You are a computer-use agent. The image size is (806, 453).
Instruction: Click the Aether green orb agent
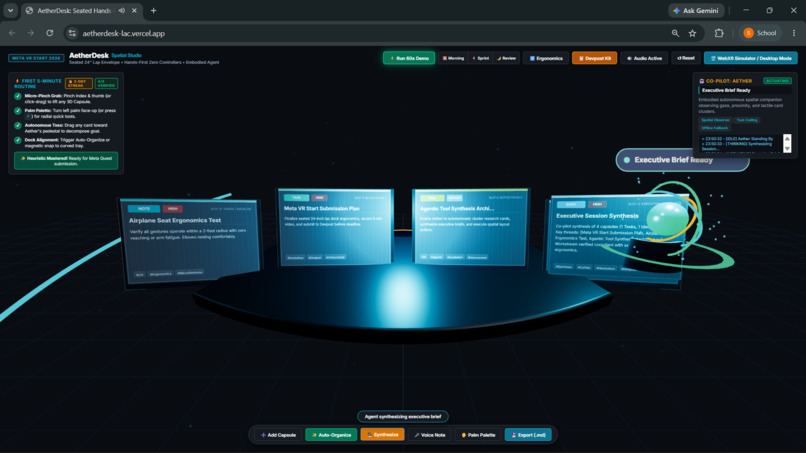(x=667, y=219)
